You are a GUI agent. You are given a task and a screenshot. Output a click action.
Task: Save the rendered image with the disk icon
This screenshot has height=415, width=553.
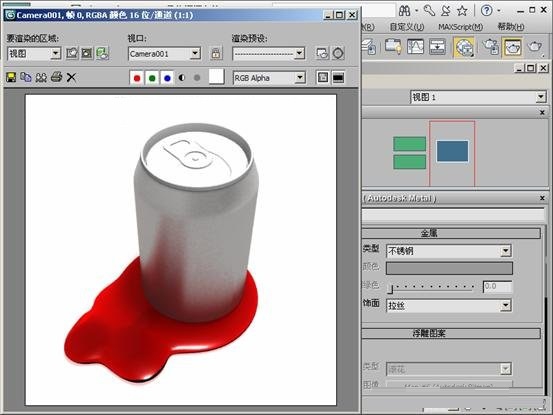coord(11,77)
